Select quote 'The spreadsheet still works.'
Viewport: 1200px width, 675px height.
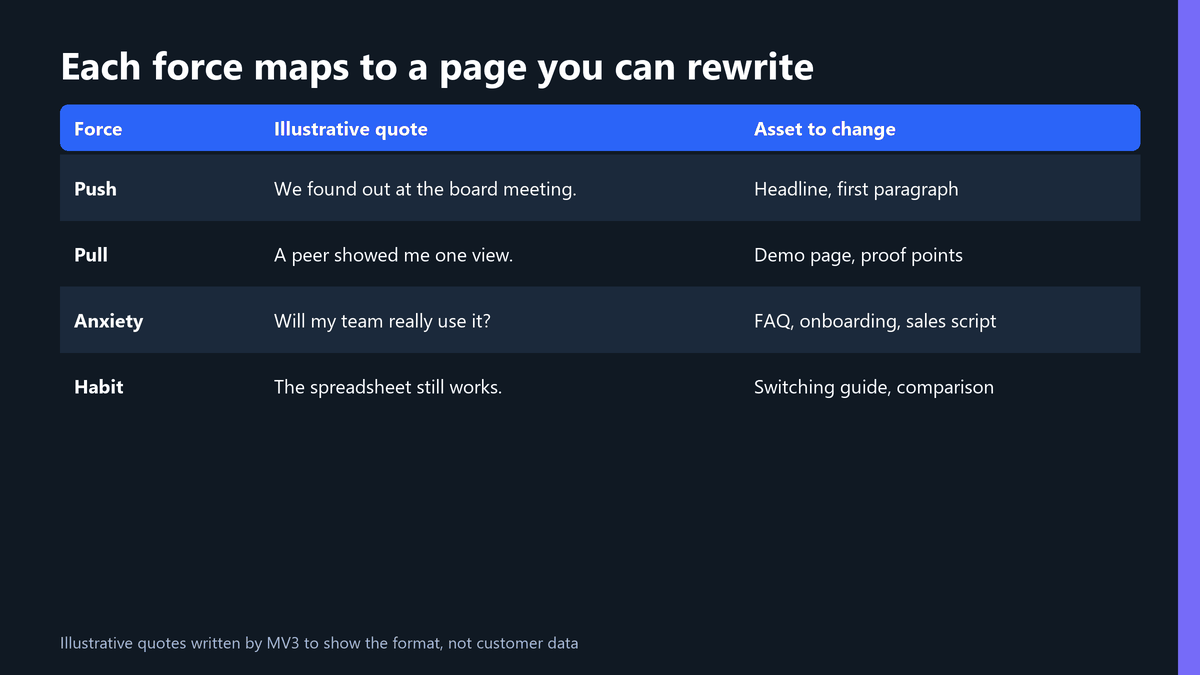tap(388, 387)
